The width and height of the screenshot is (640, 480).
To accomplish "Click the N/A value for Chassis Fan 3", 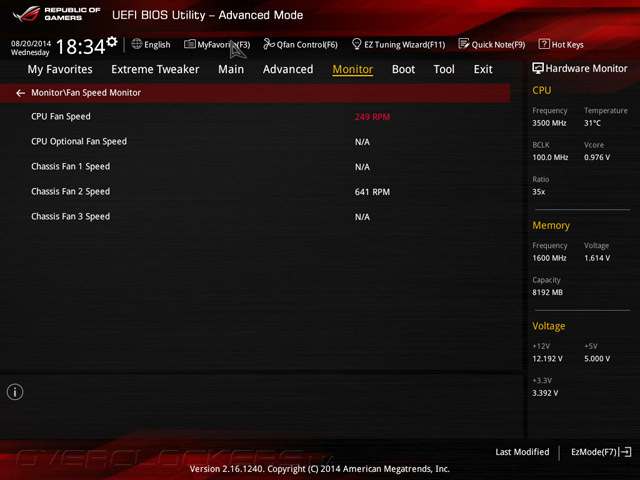I will click(362, 217).
